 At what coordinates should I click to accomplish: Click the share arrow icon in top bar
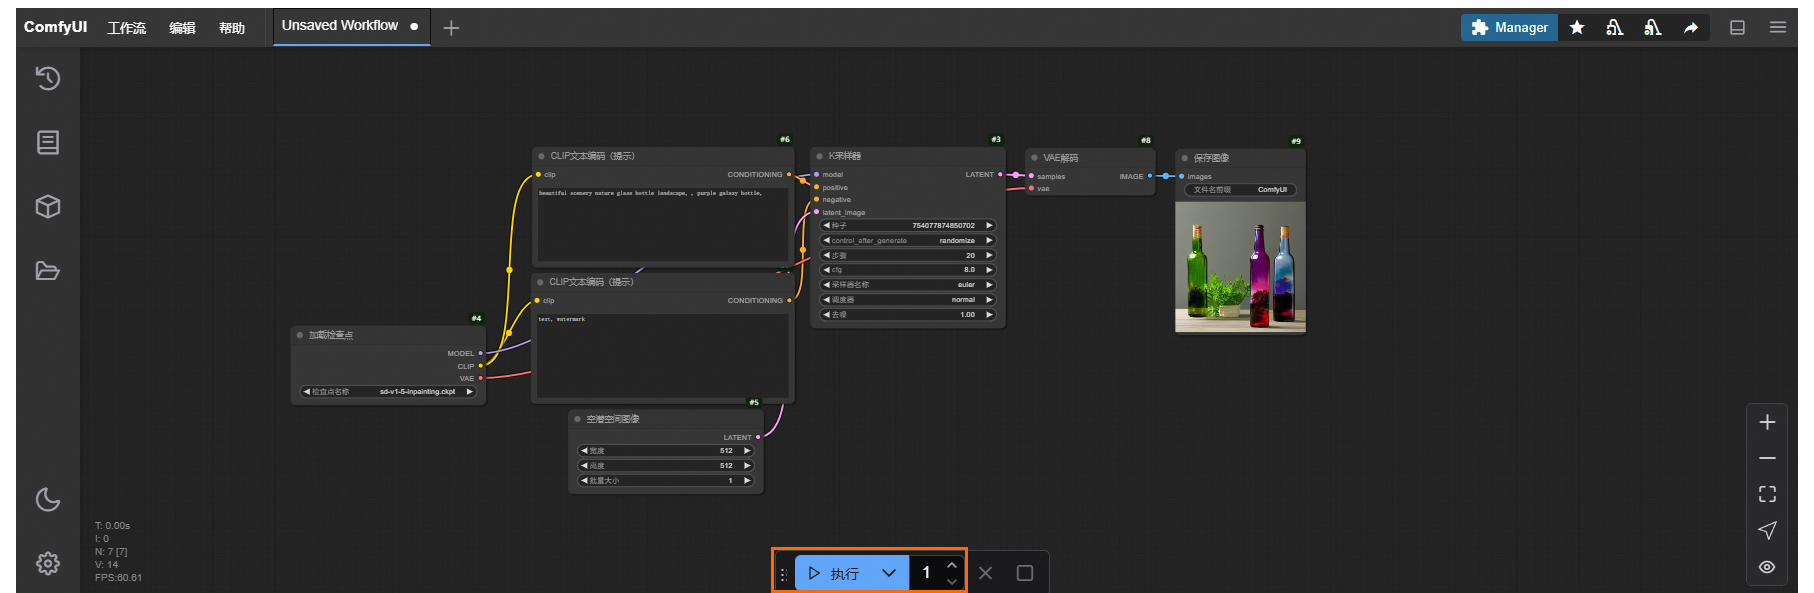point(1691,28)
